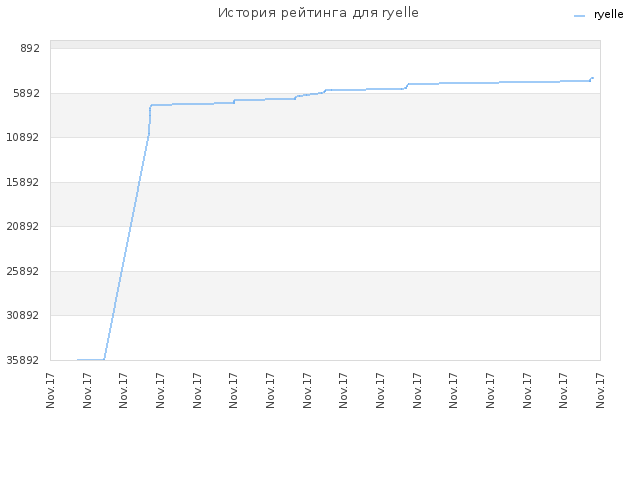Select the chart title История рейтинга для ryelle

[x=318, y=13]
